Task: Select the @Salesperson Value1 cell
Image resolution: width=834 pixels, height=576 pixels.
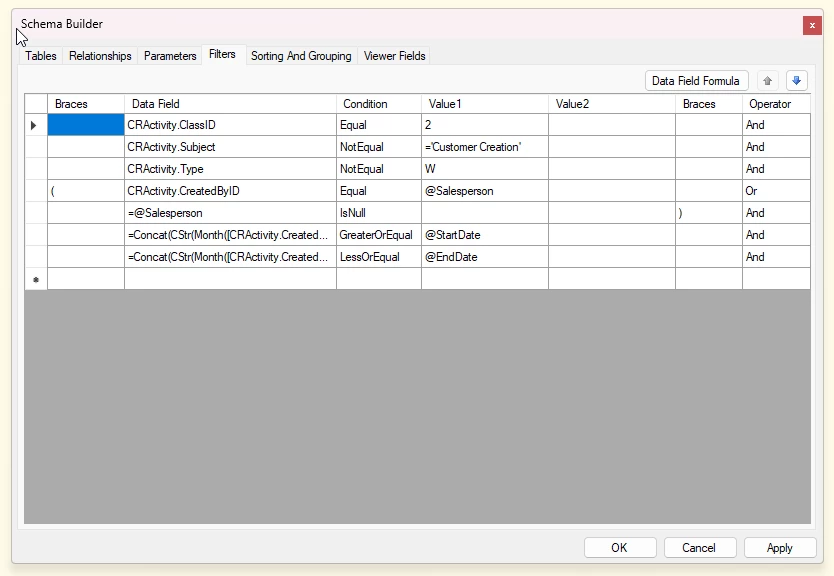Action: (485, 191)
